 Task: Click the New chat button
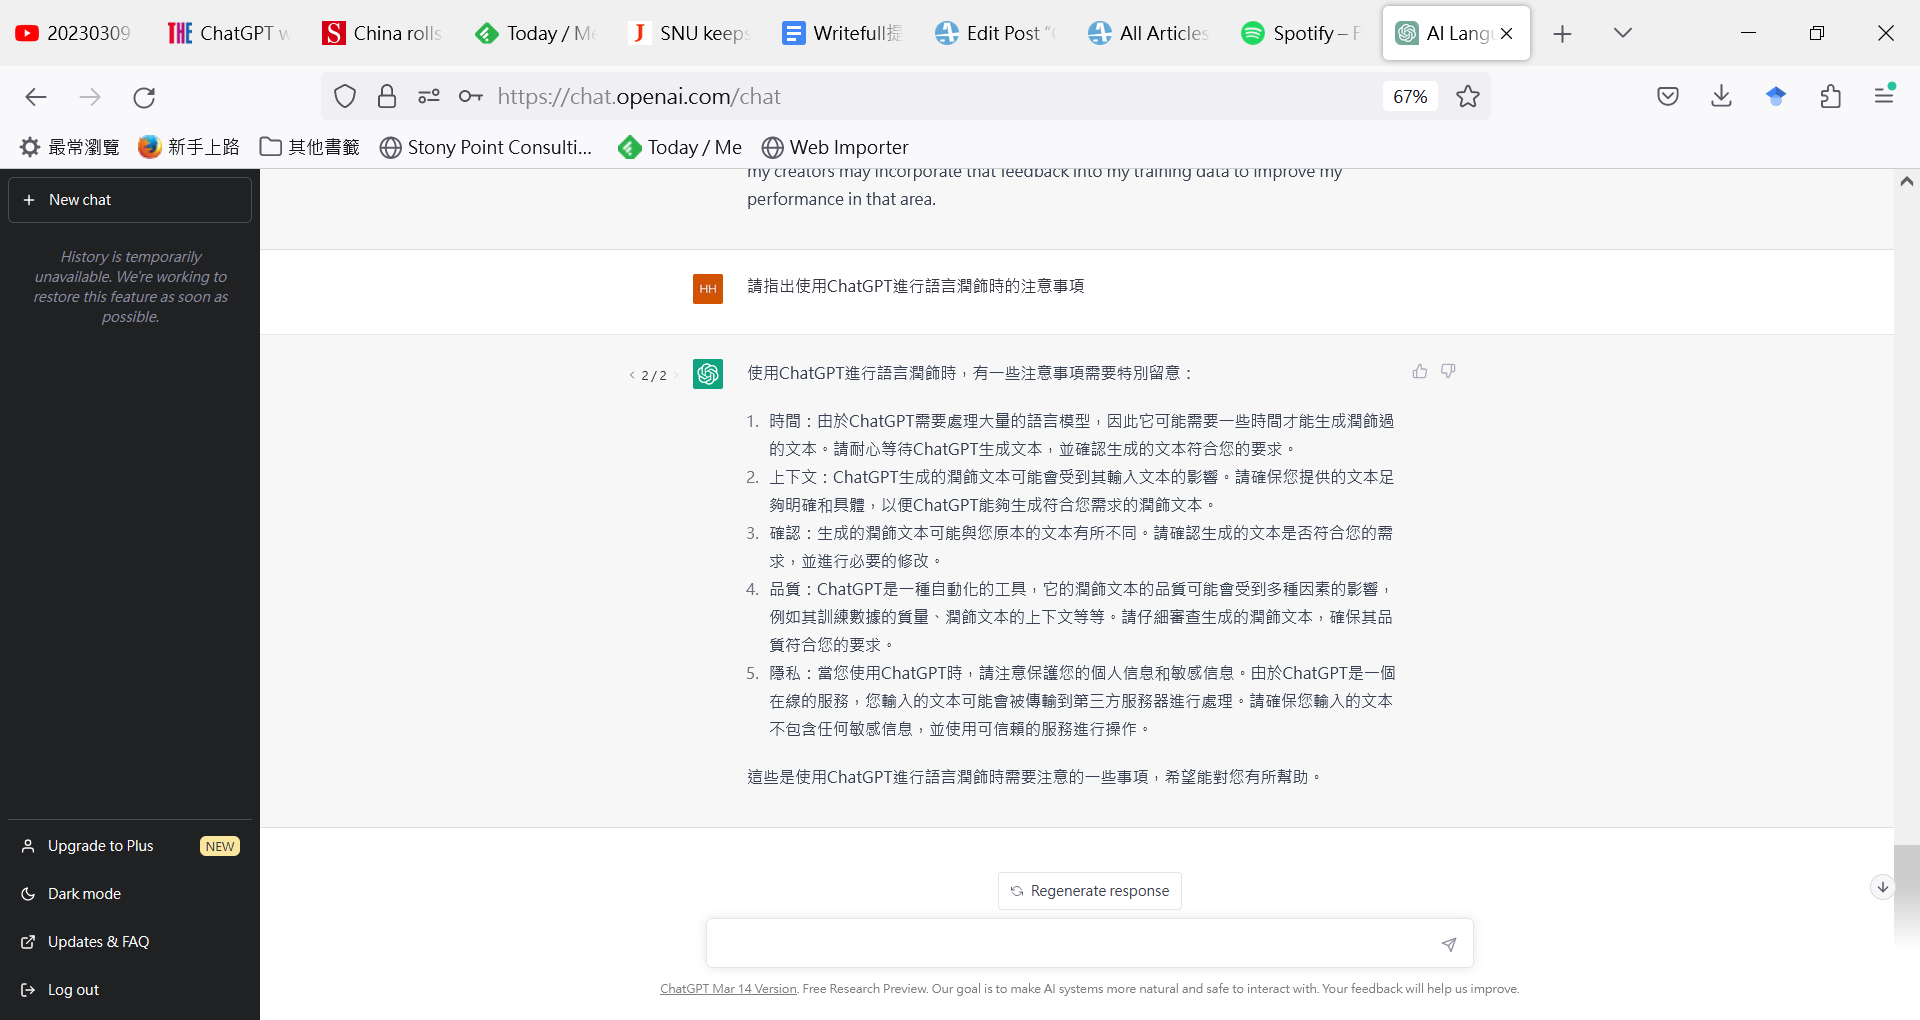(x=130, y=200)
